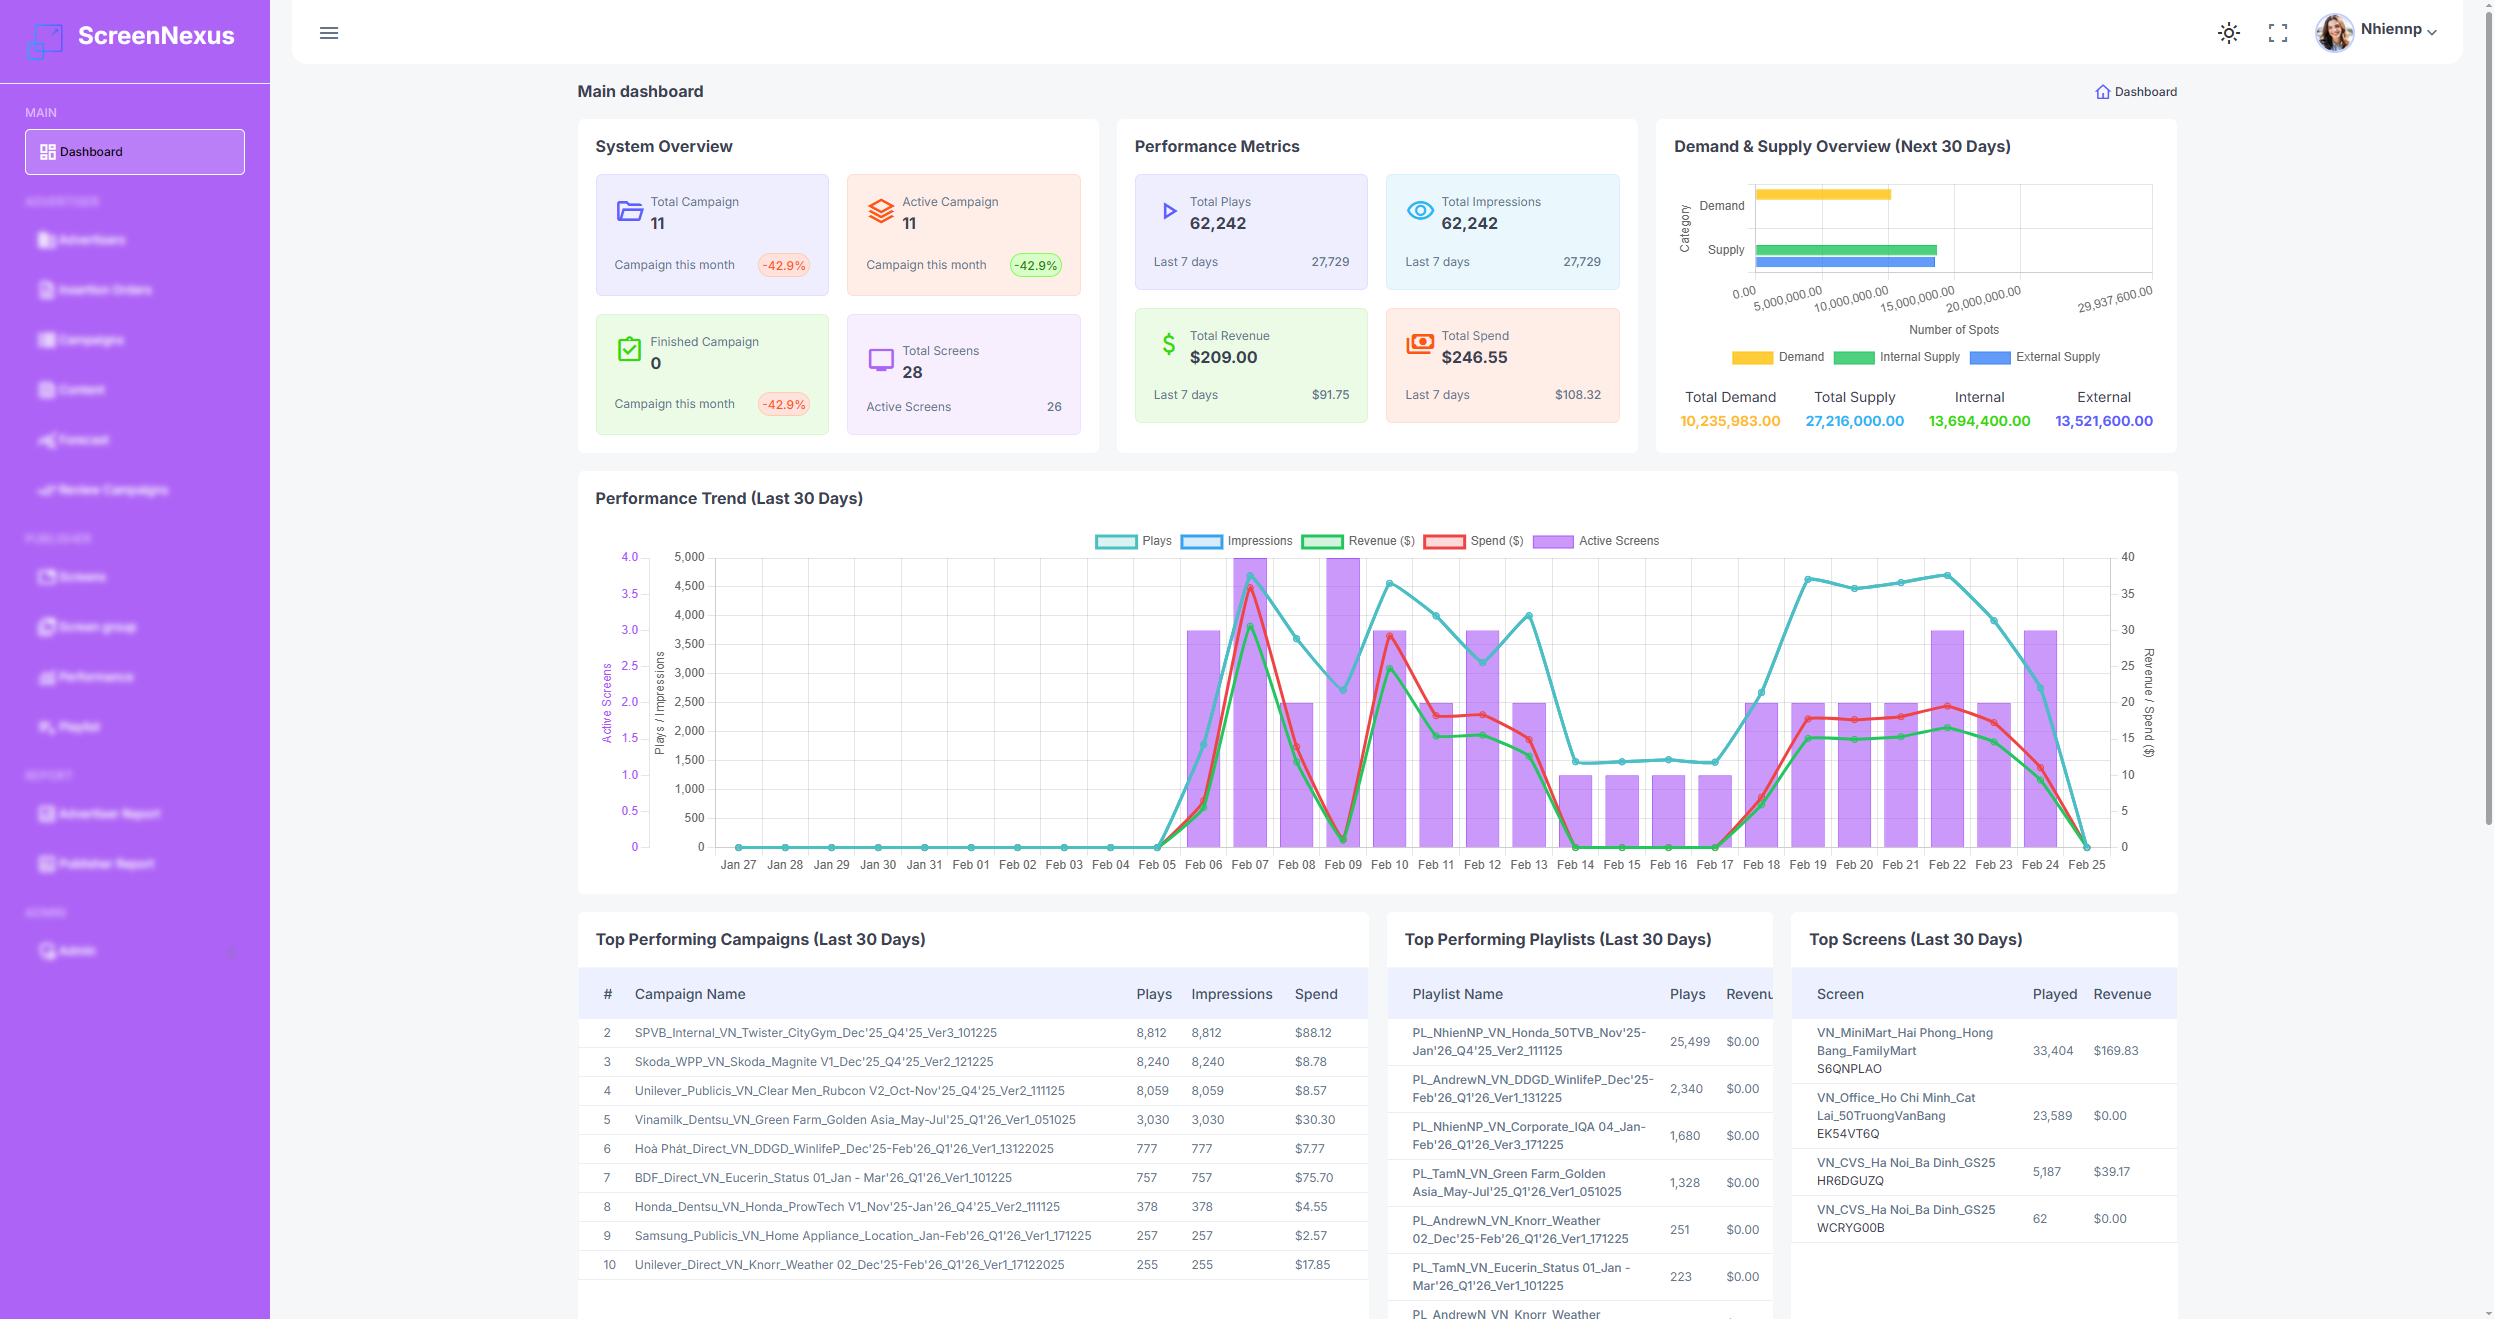Open Advertiser Report in sidebar
This screenshot has height=1319, width=2494.
(x=109, y=814)
